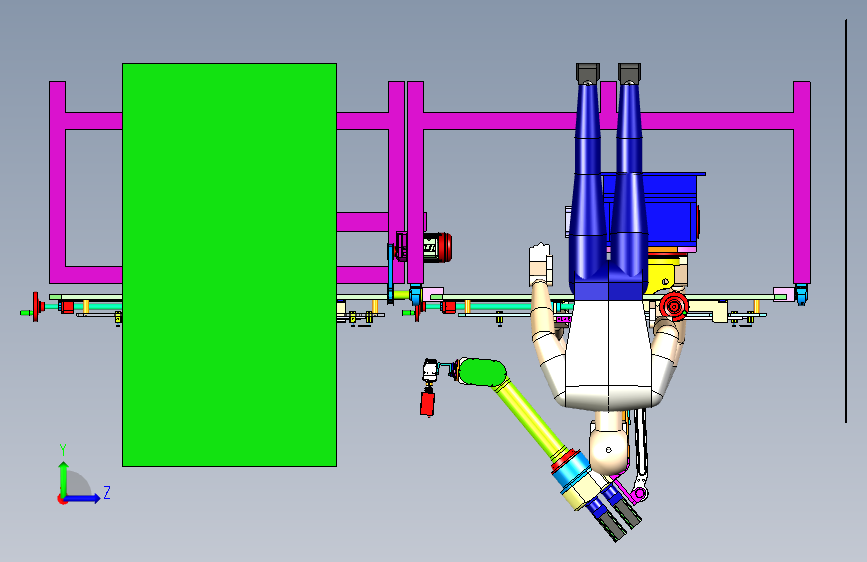Click the Y axis label on triad
The image size is (867, 562).
click(x=63, y=450)
